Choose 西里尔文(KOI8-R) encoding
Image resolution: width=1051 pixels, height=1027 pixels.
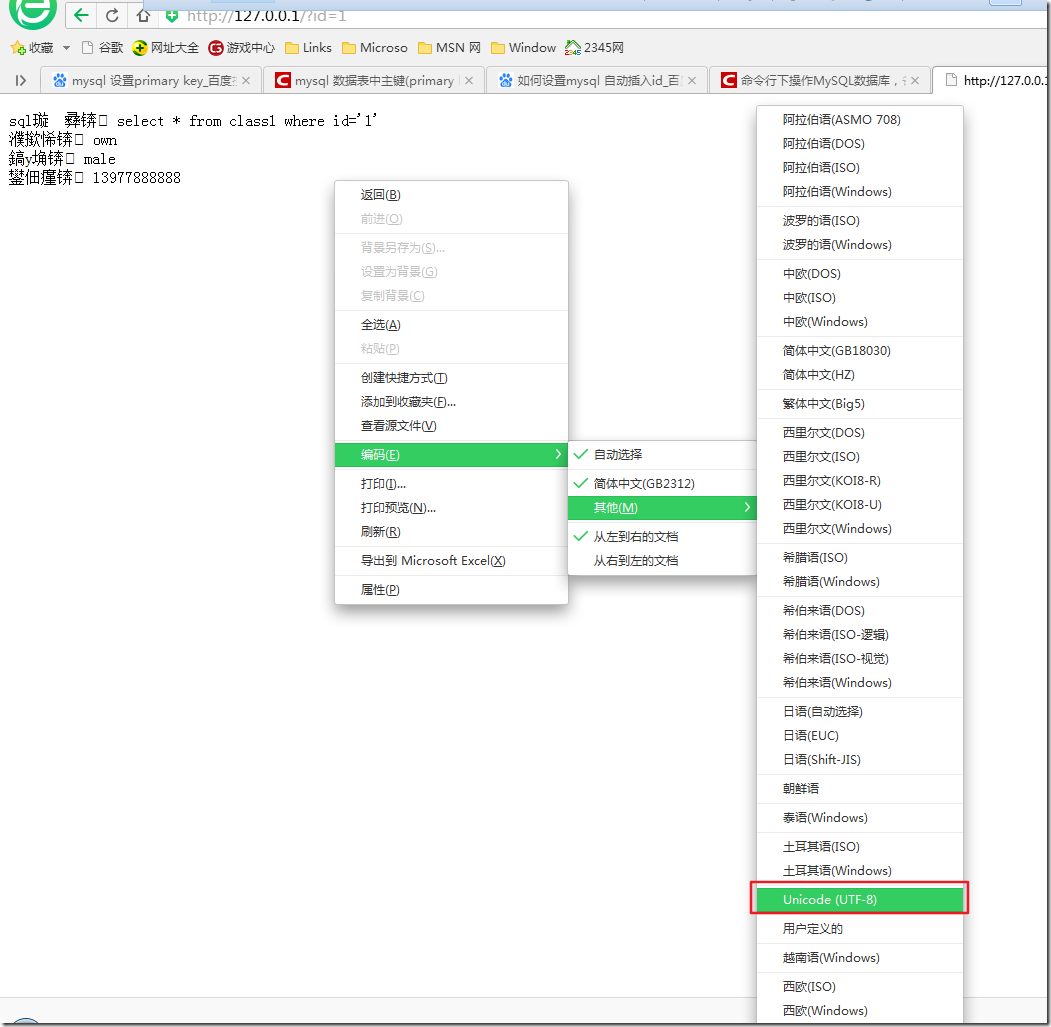860,481
